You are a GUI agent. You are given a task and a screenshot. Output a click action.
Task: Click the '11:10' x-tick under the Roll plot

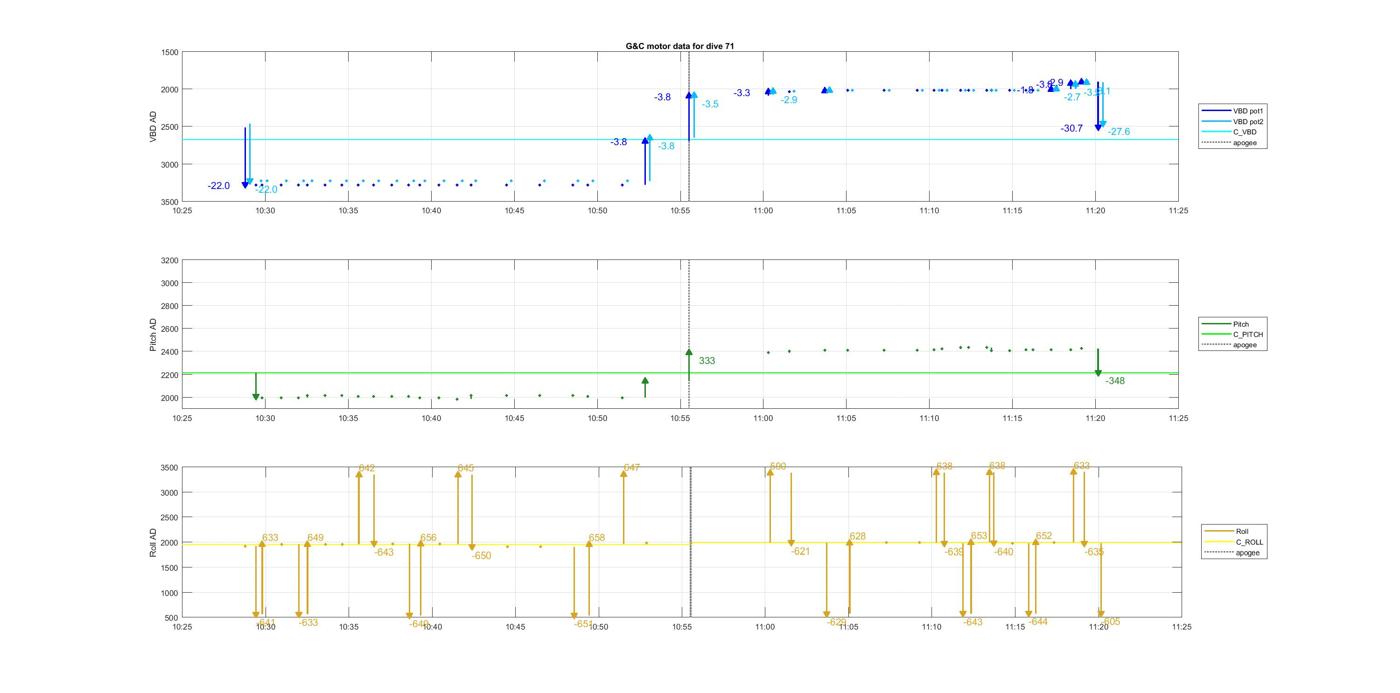931,627
